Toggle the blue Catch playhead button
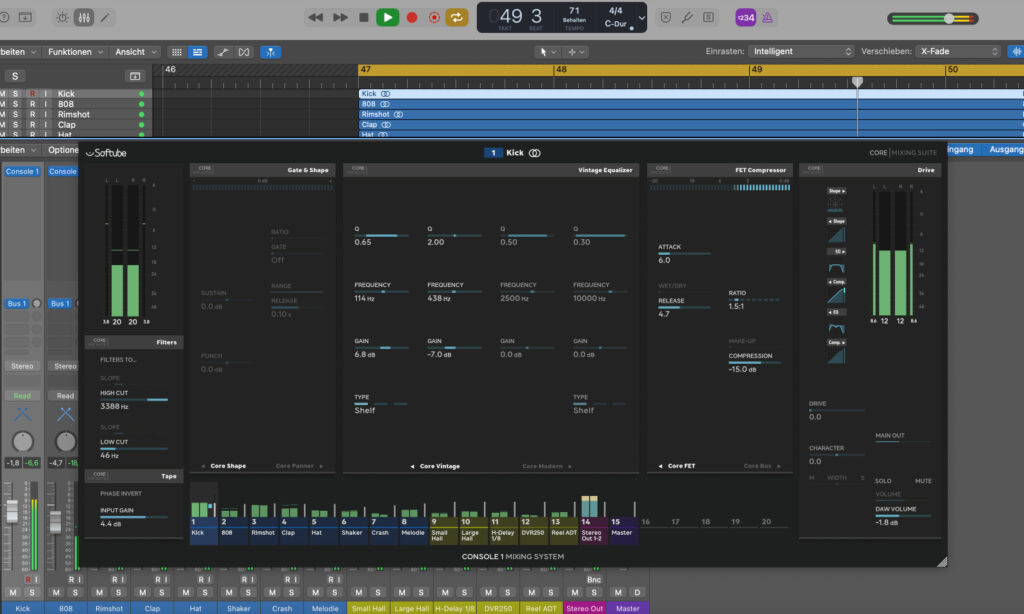The width and height of the screenshot is (1024, 614). coord(270,52)
